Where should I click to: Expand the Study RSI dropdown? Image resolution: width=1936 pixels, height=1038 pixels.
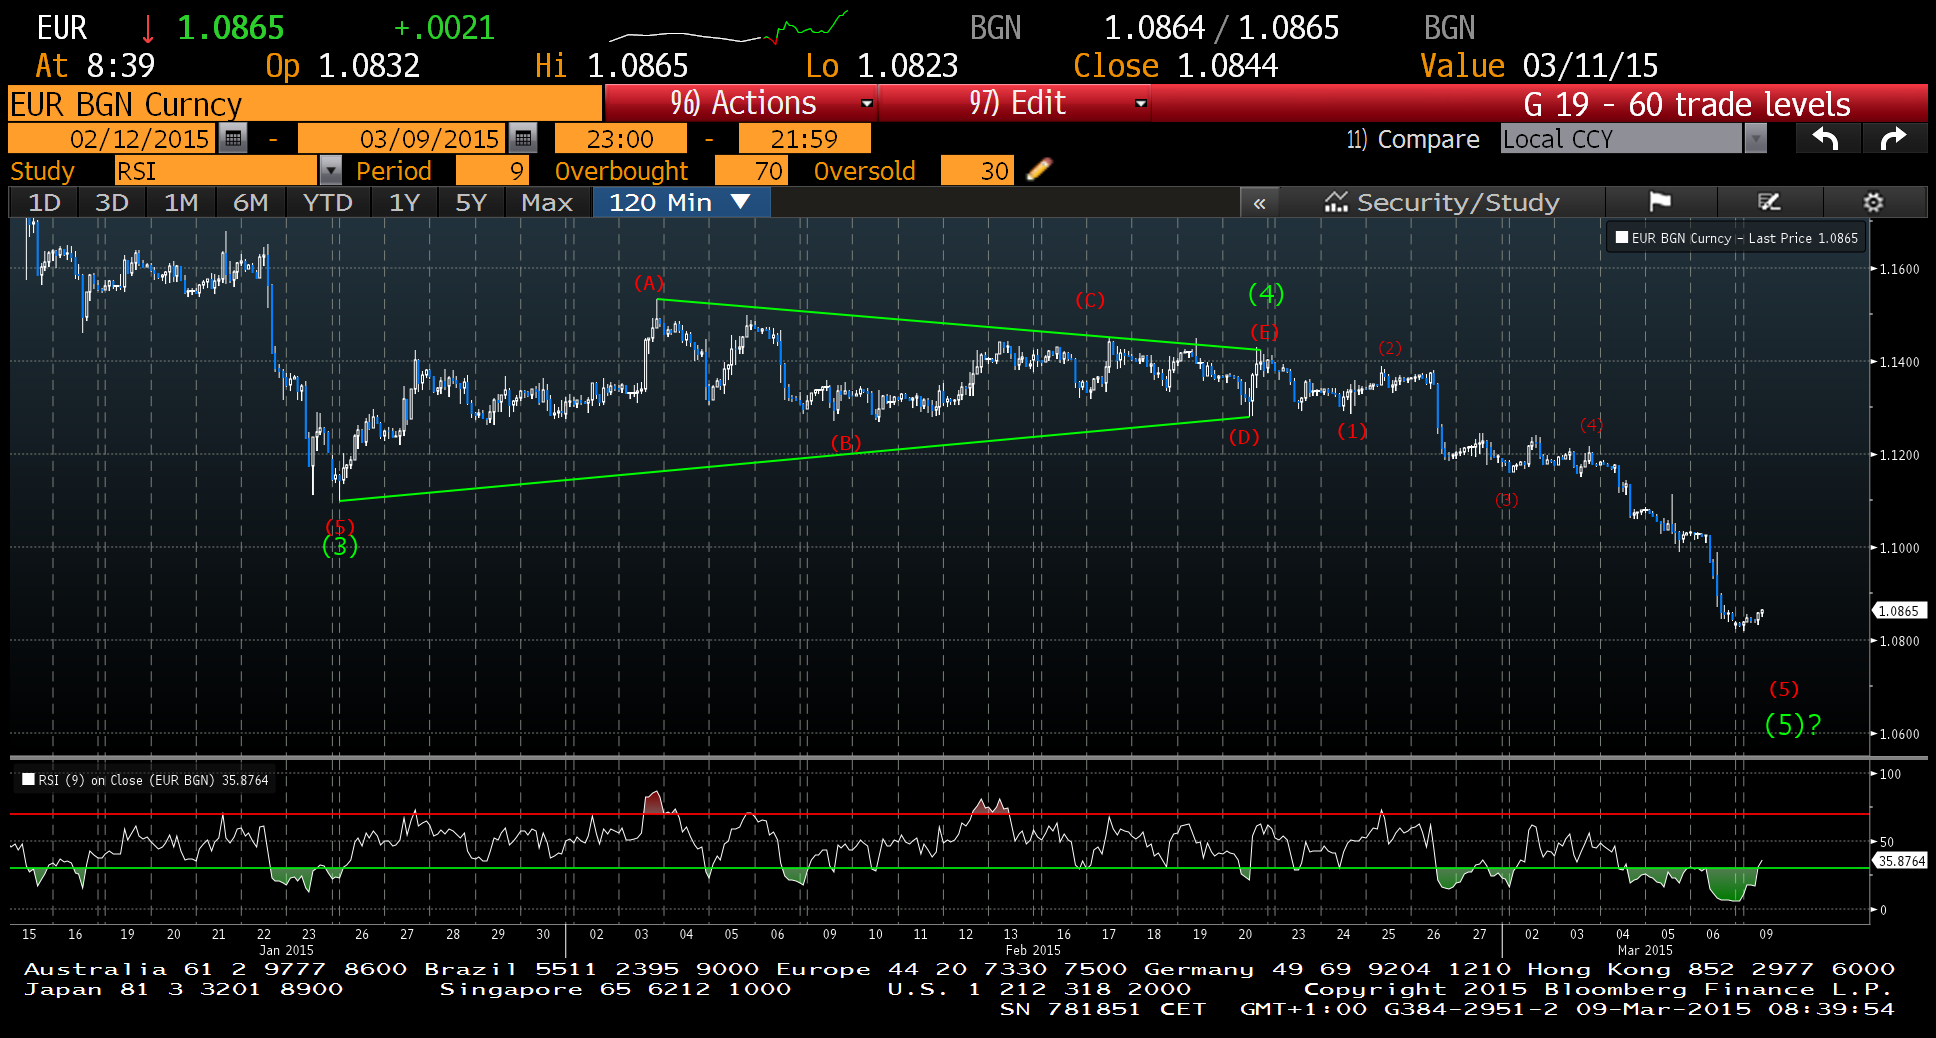330,171
